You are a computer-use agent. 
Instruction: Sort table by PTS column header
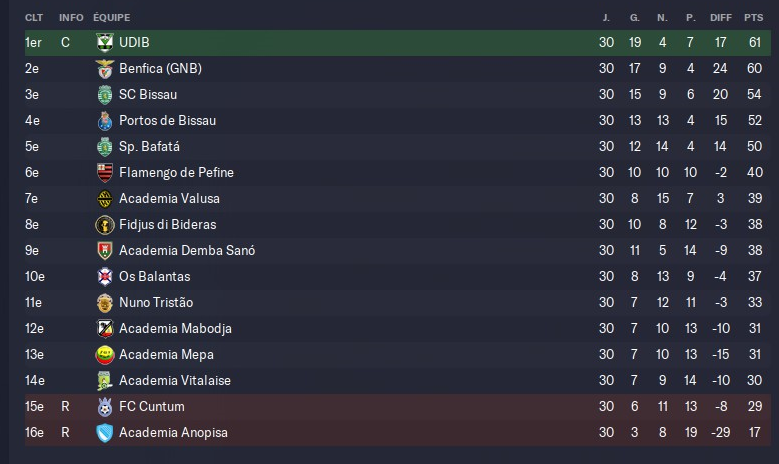click(x=753, y=18)
